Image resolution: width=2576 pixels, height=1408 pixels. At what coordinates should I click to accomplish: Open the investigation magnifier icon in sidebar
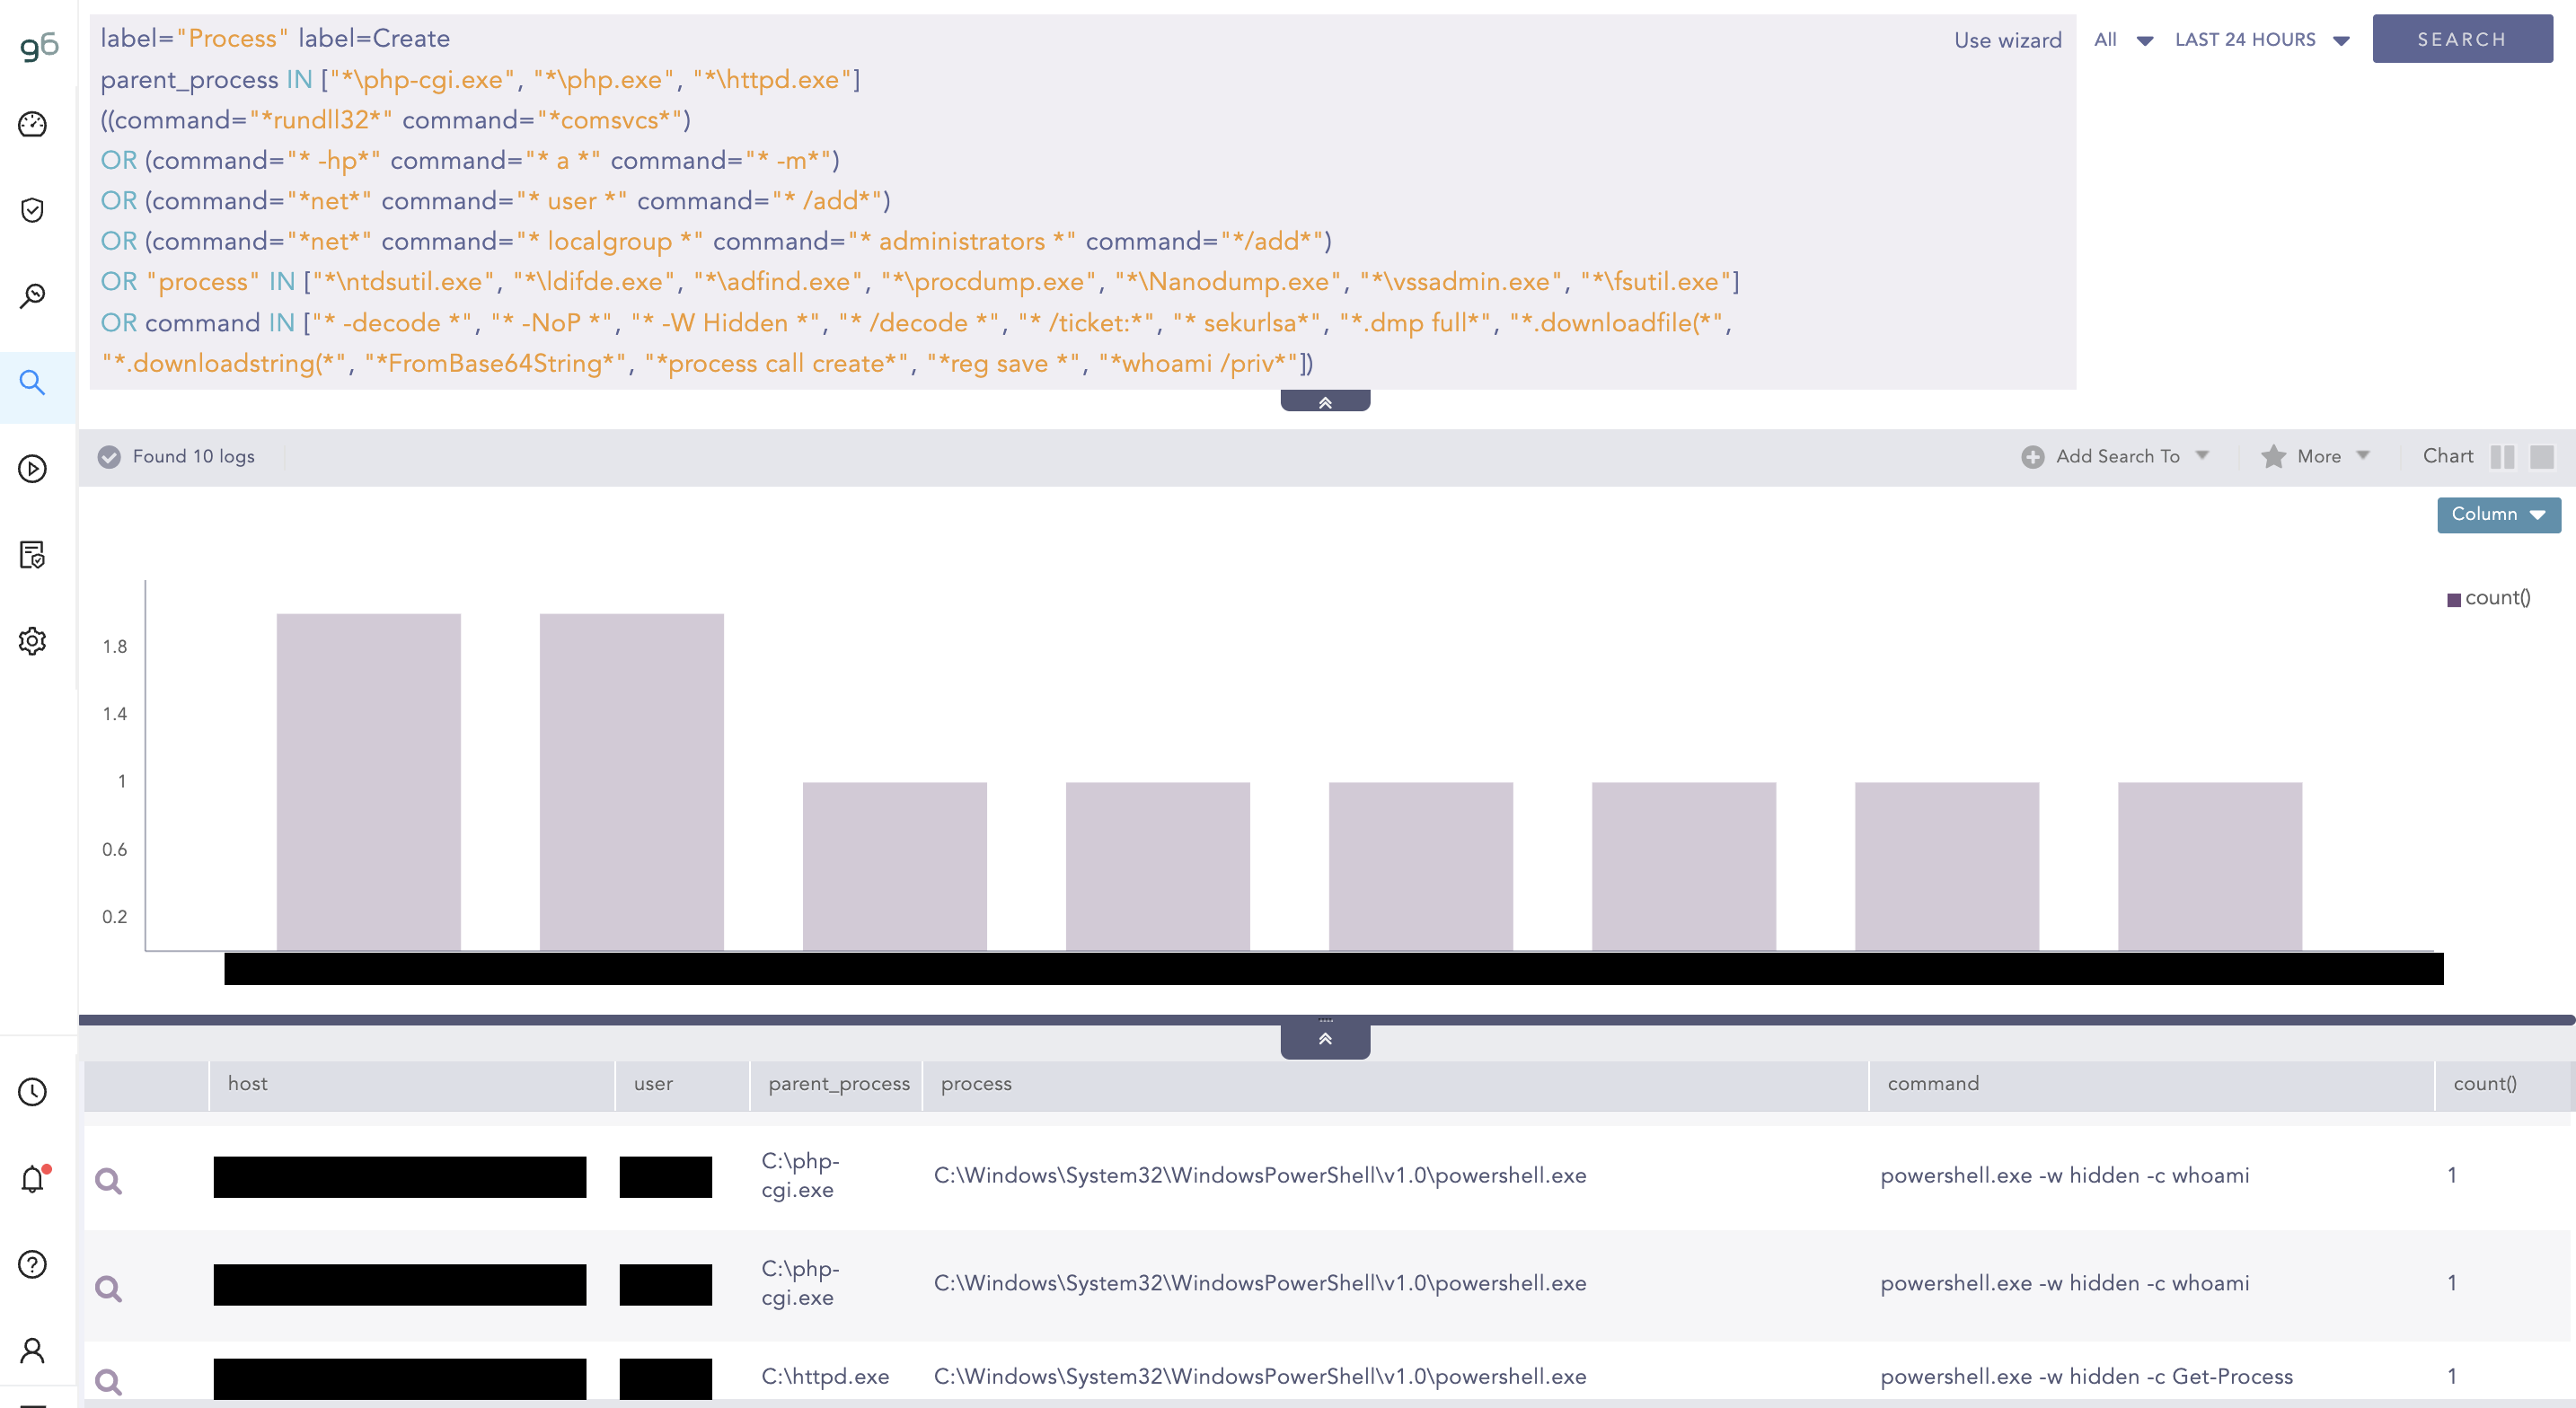(33, 296)
